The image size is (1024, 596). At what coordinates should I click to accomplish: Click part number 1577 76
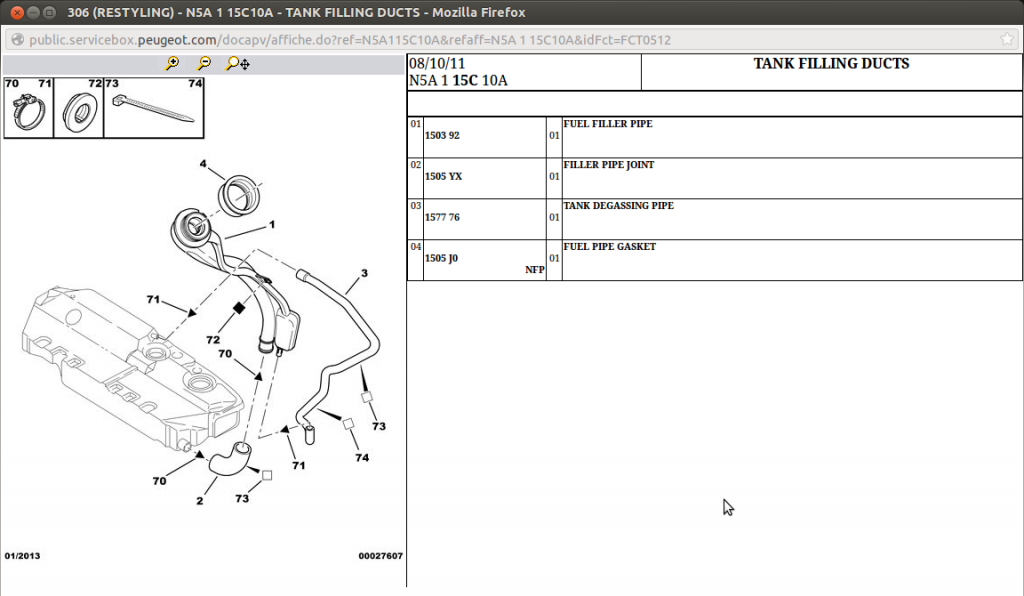click(442, 217)
